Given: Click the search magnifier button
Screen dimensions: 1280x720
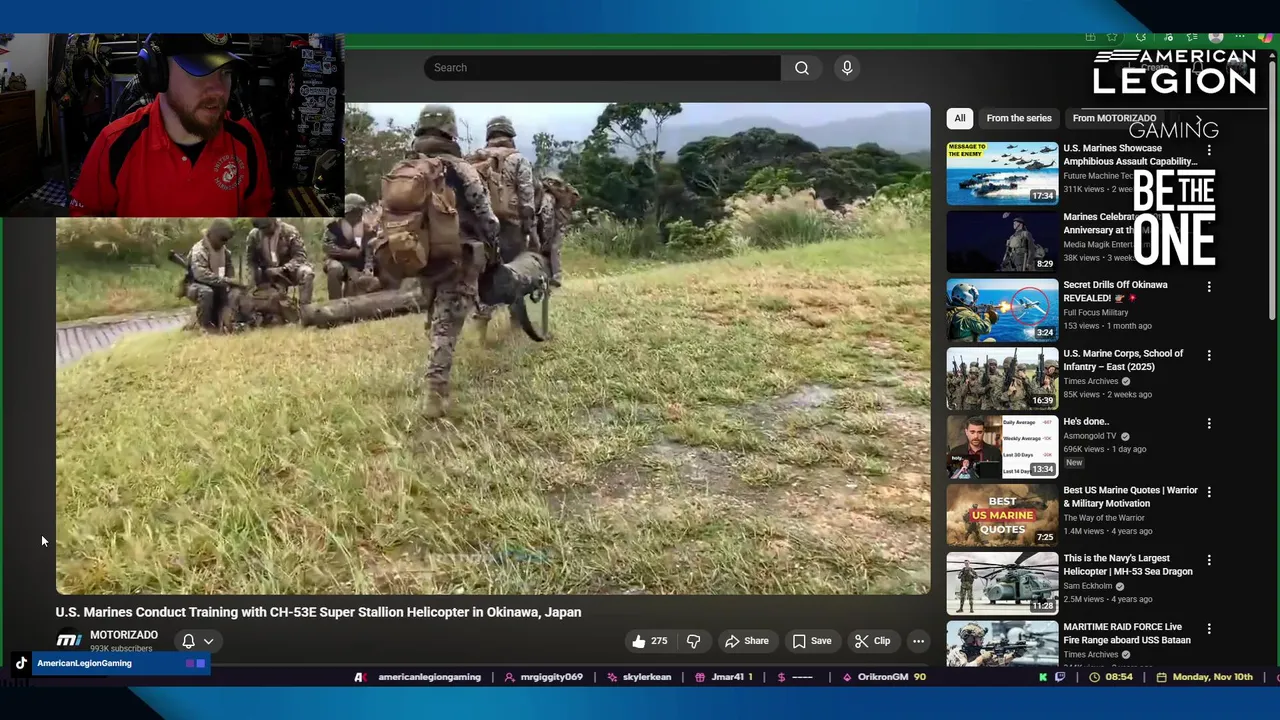Looking at the screenshot, I should click(802, 68).
